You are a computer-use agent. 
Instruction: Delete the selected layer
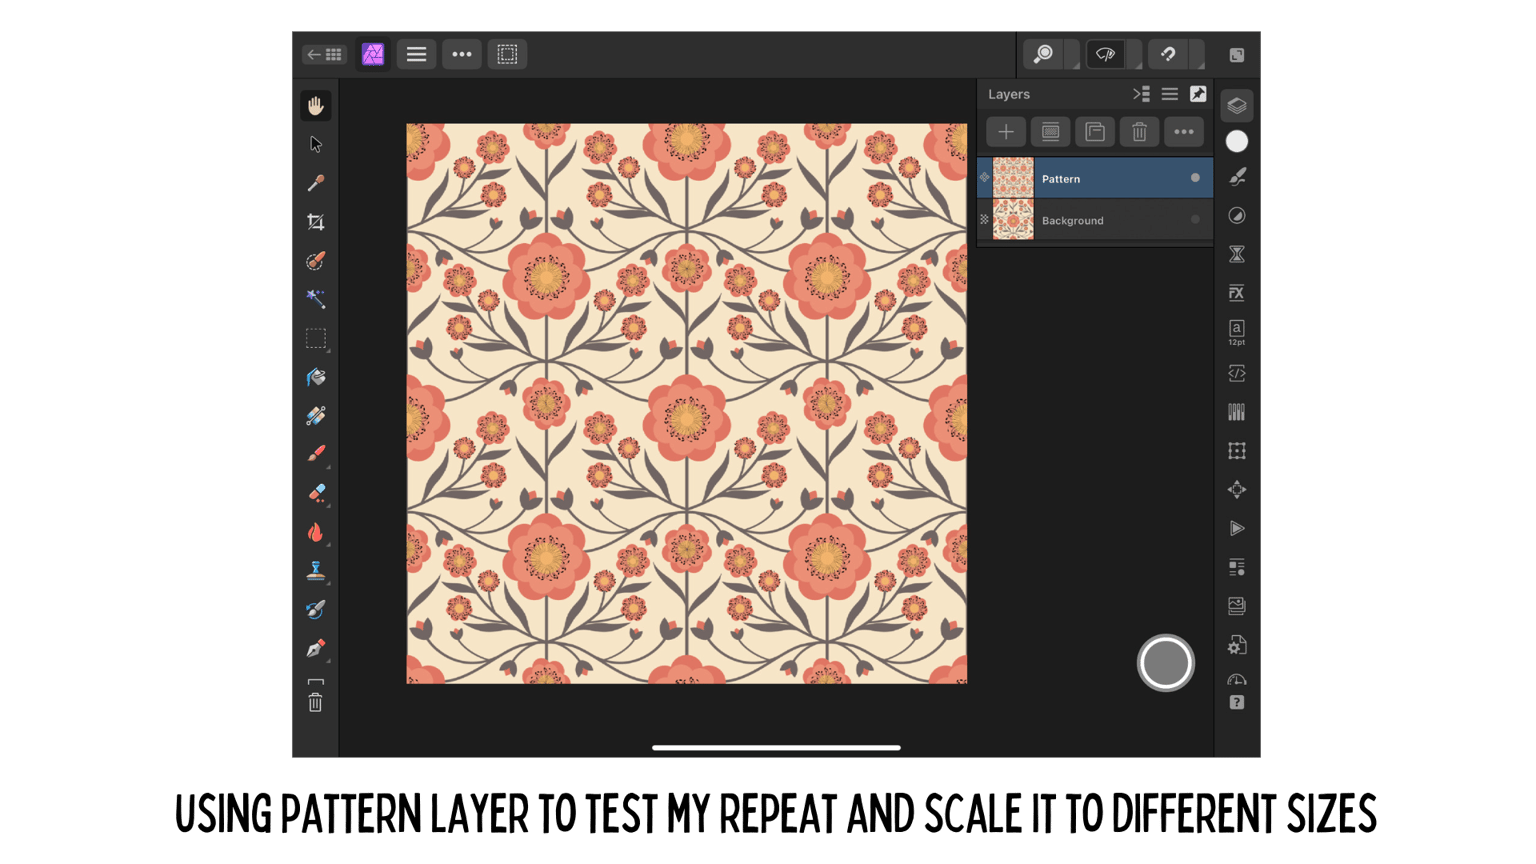tap(1139, 132)
